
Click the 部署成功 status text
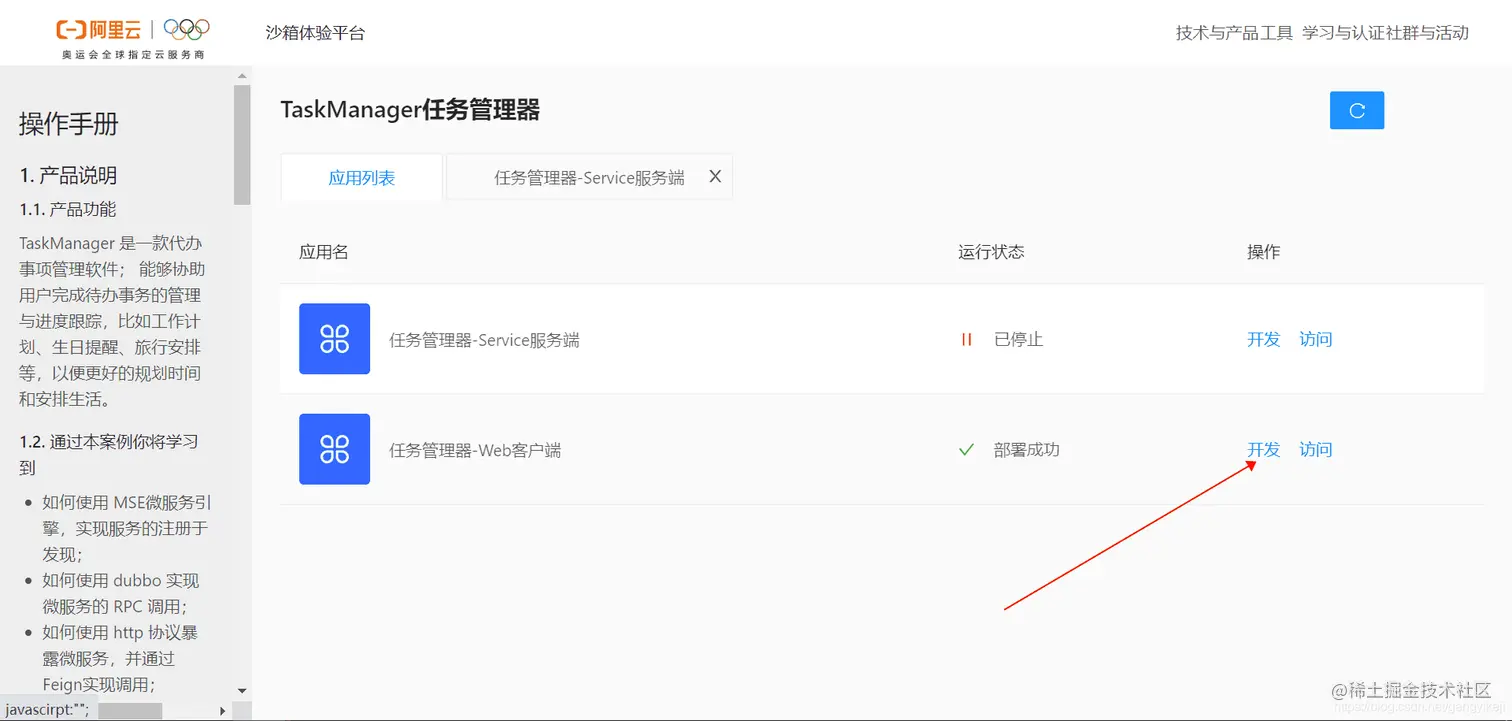tap(1026, 449)
